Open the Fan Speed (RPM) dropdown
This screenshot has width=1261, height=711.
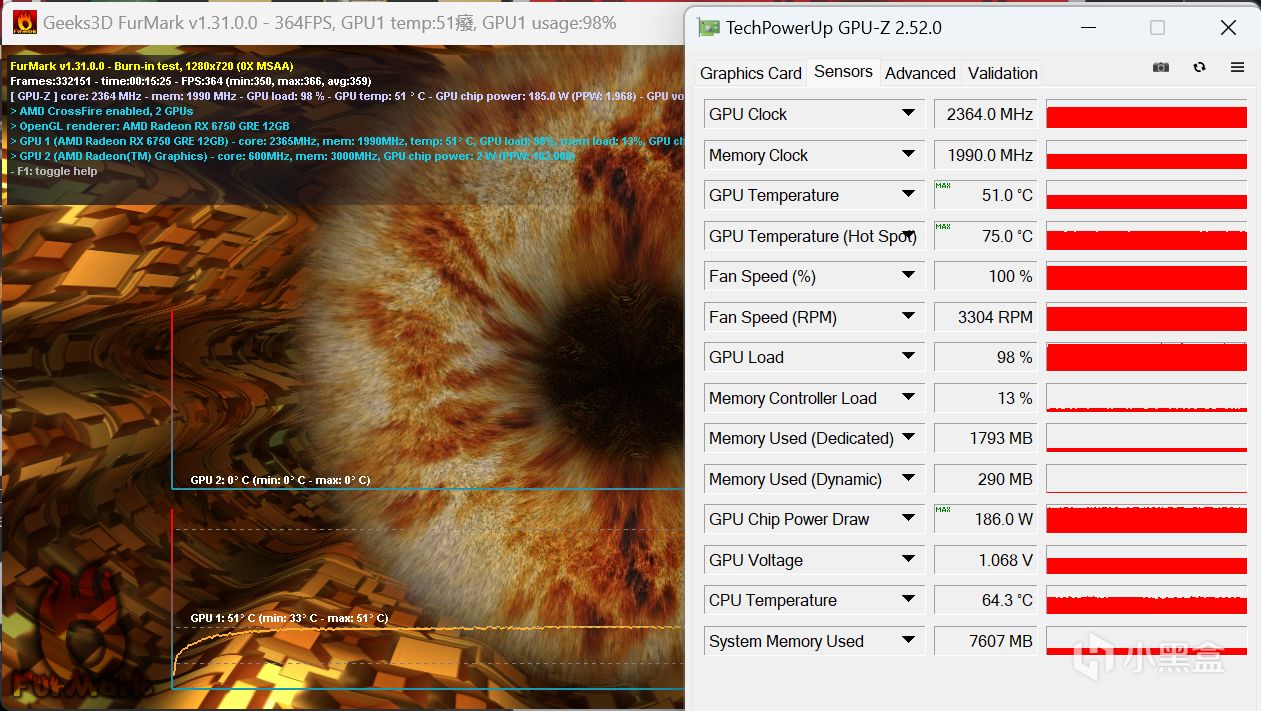908,316
